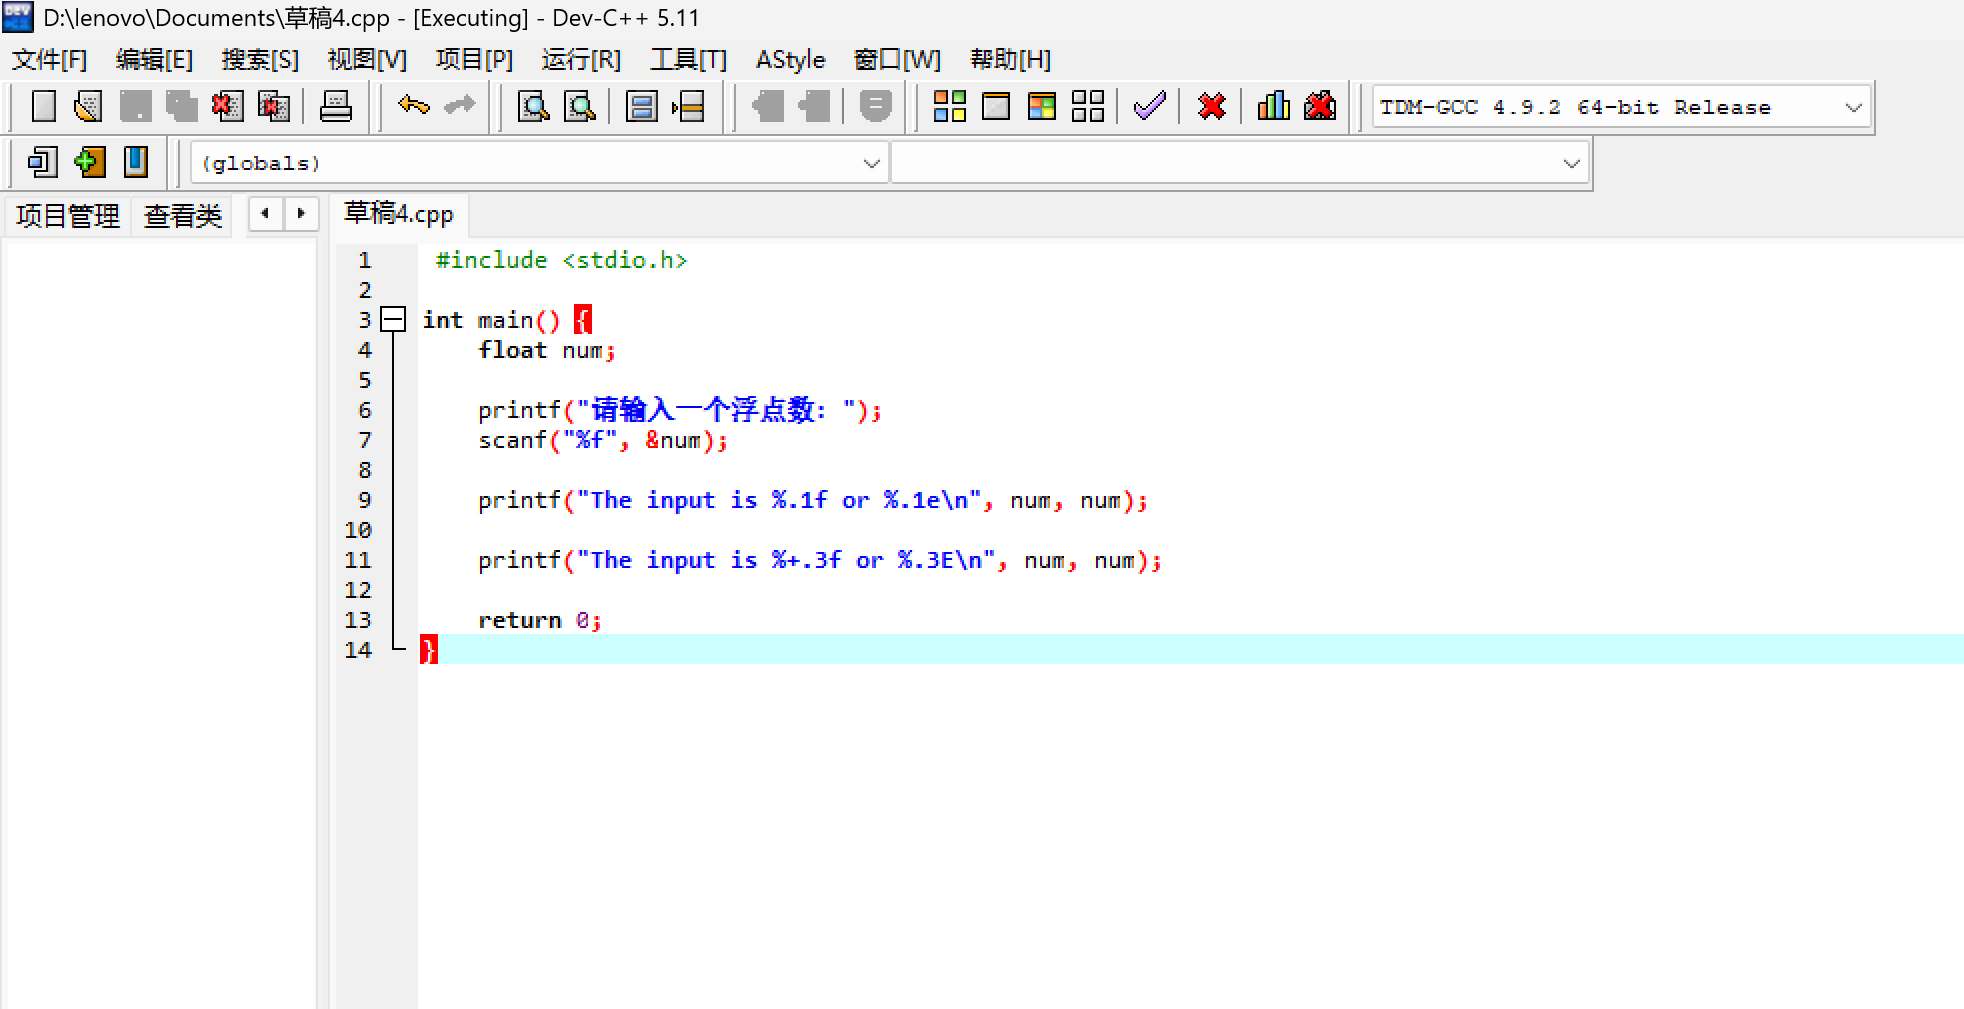This screenshot has height=1009, width=1964.
Task: Click the Insert icon on second toolbar
Action: [x=43, y=162]
